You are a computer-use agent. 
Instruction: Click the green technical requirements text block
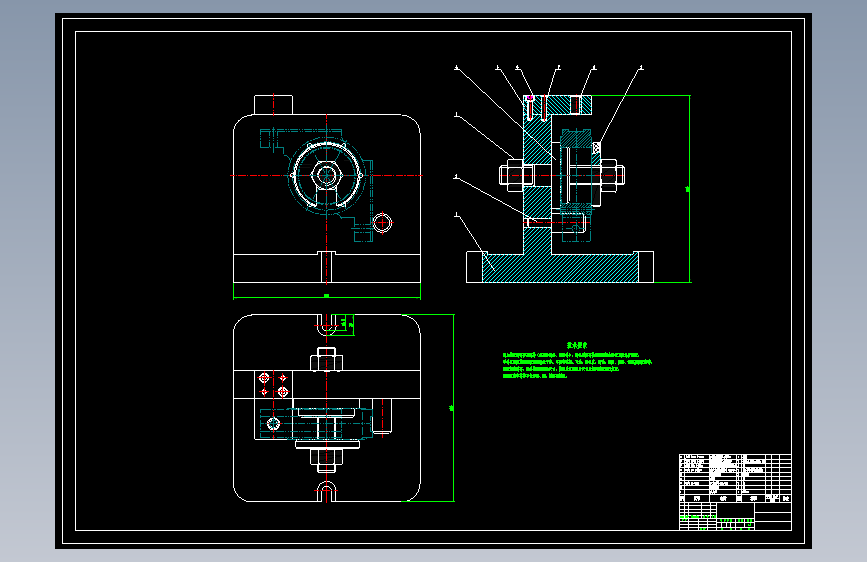coord(577,360)
